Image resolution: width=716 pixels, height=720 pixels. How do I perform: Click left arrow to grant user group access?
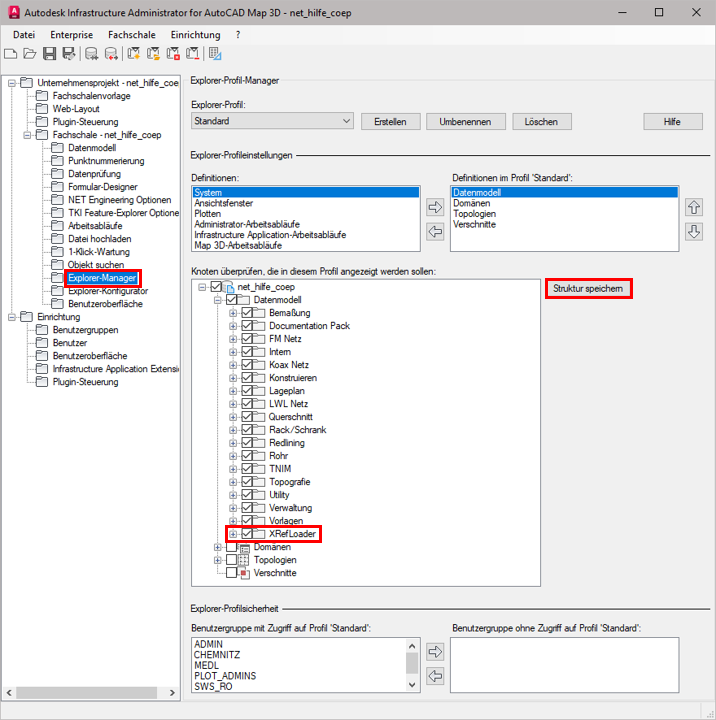(435, 676)
